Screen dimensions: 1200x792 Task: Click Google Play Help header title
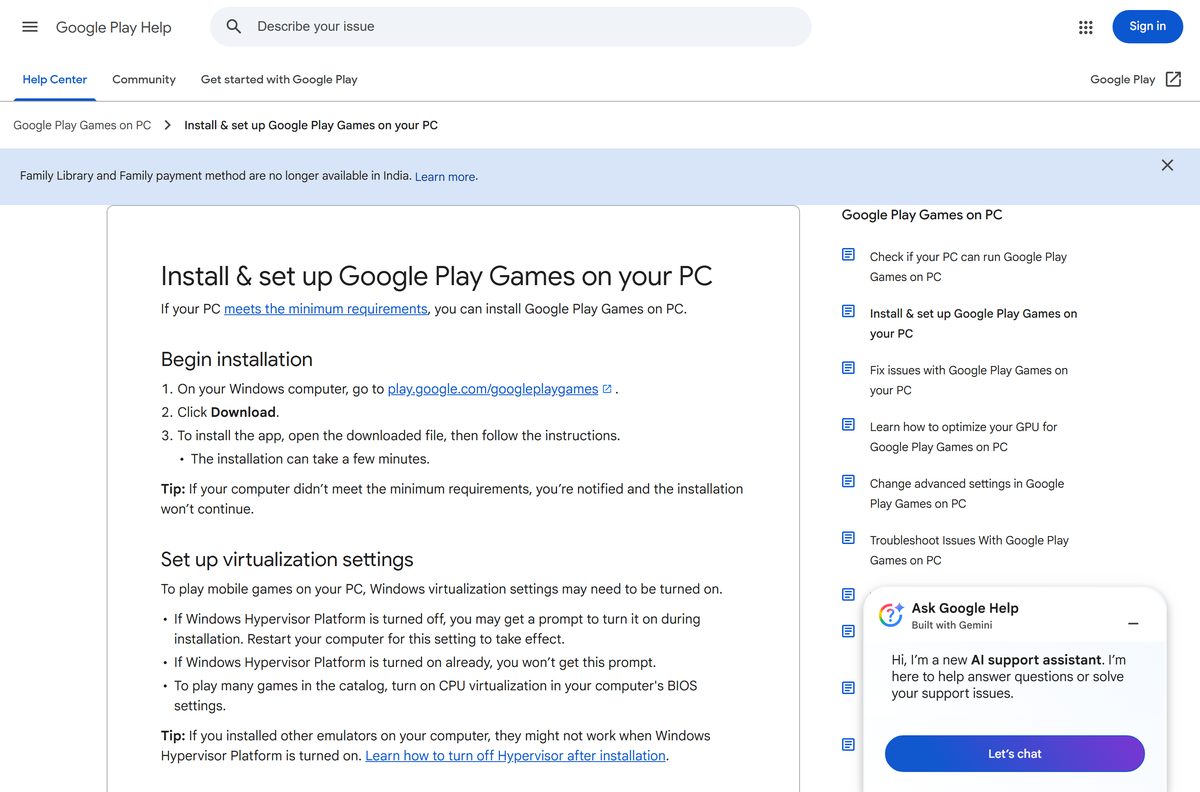click(114, 27)
